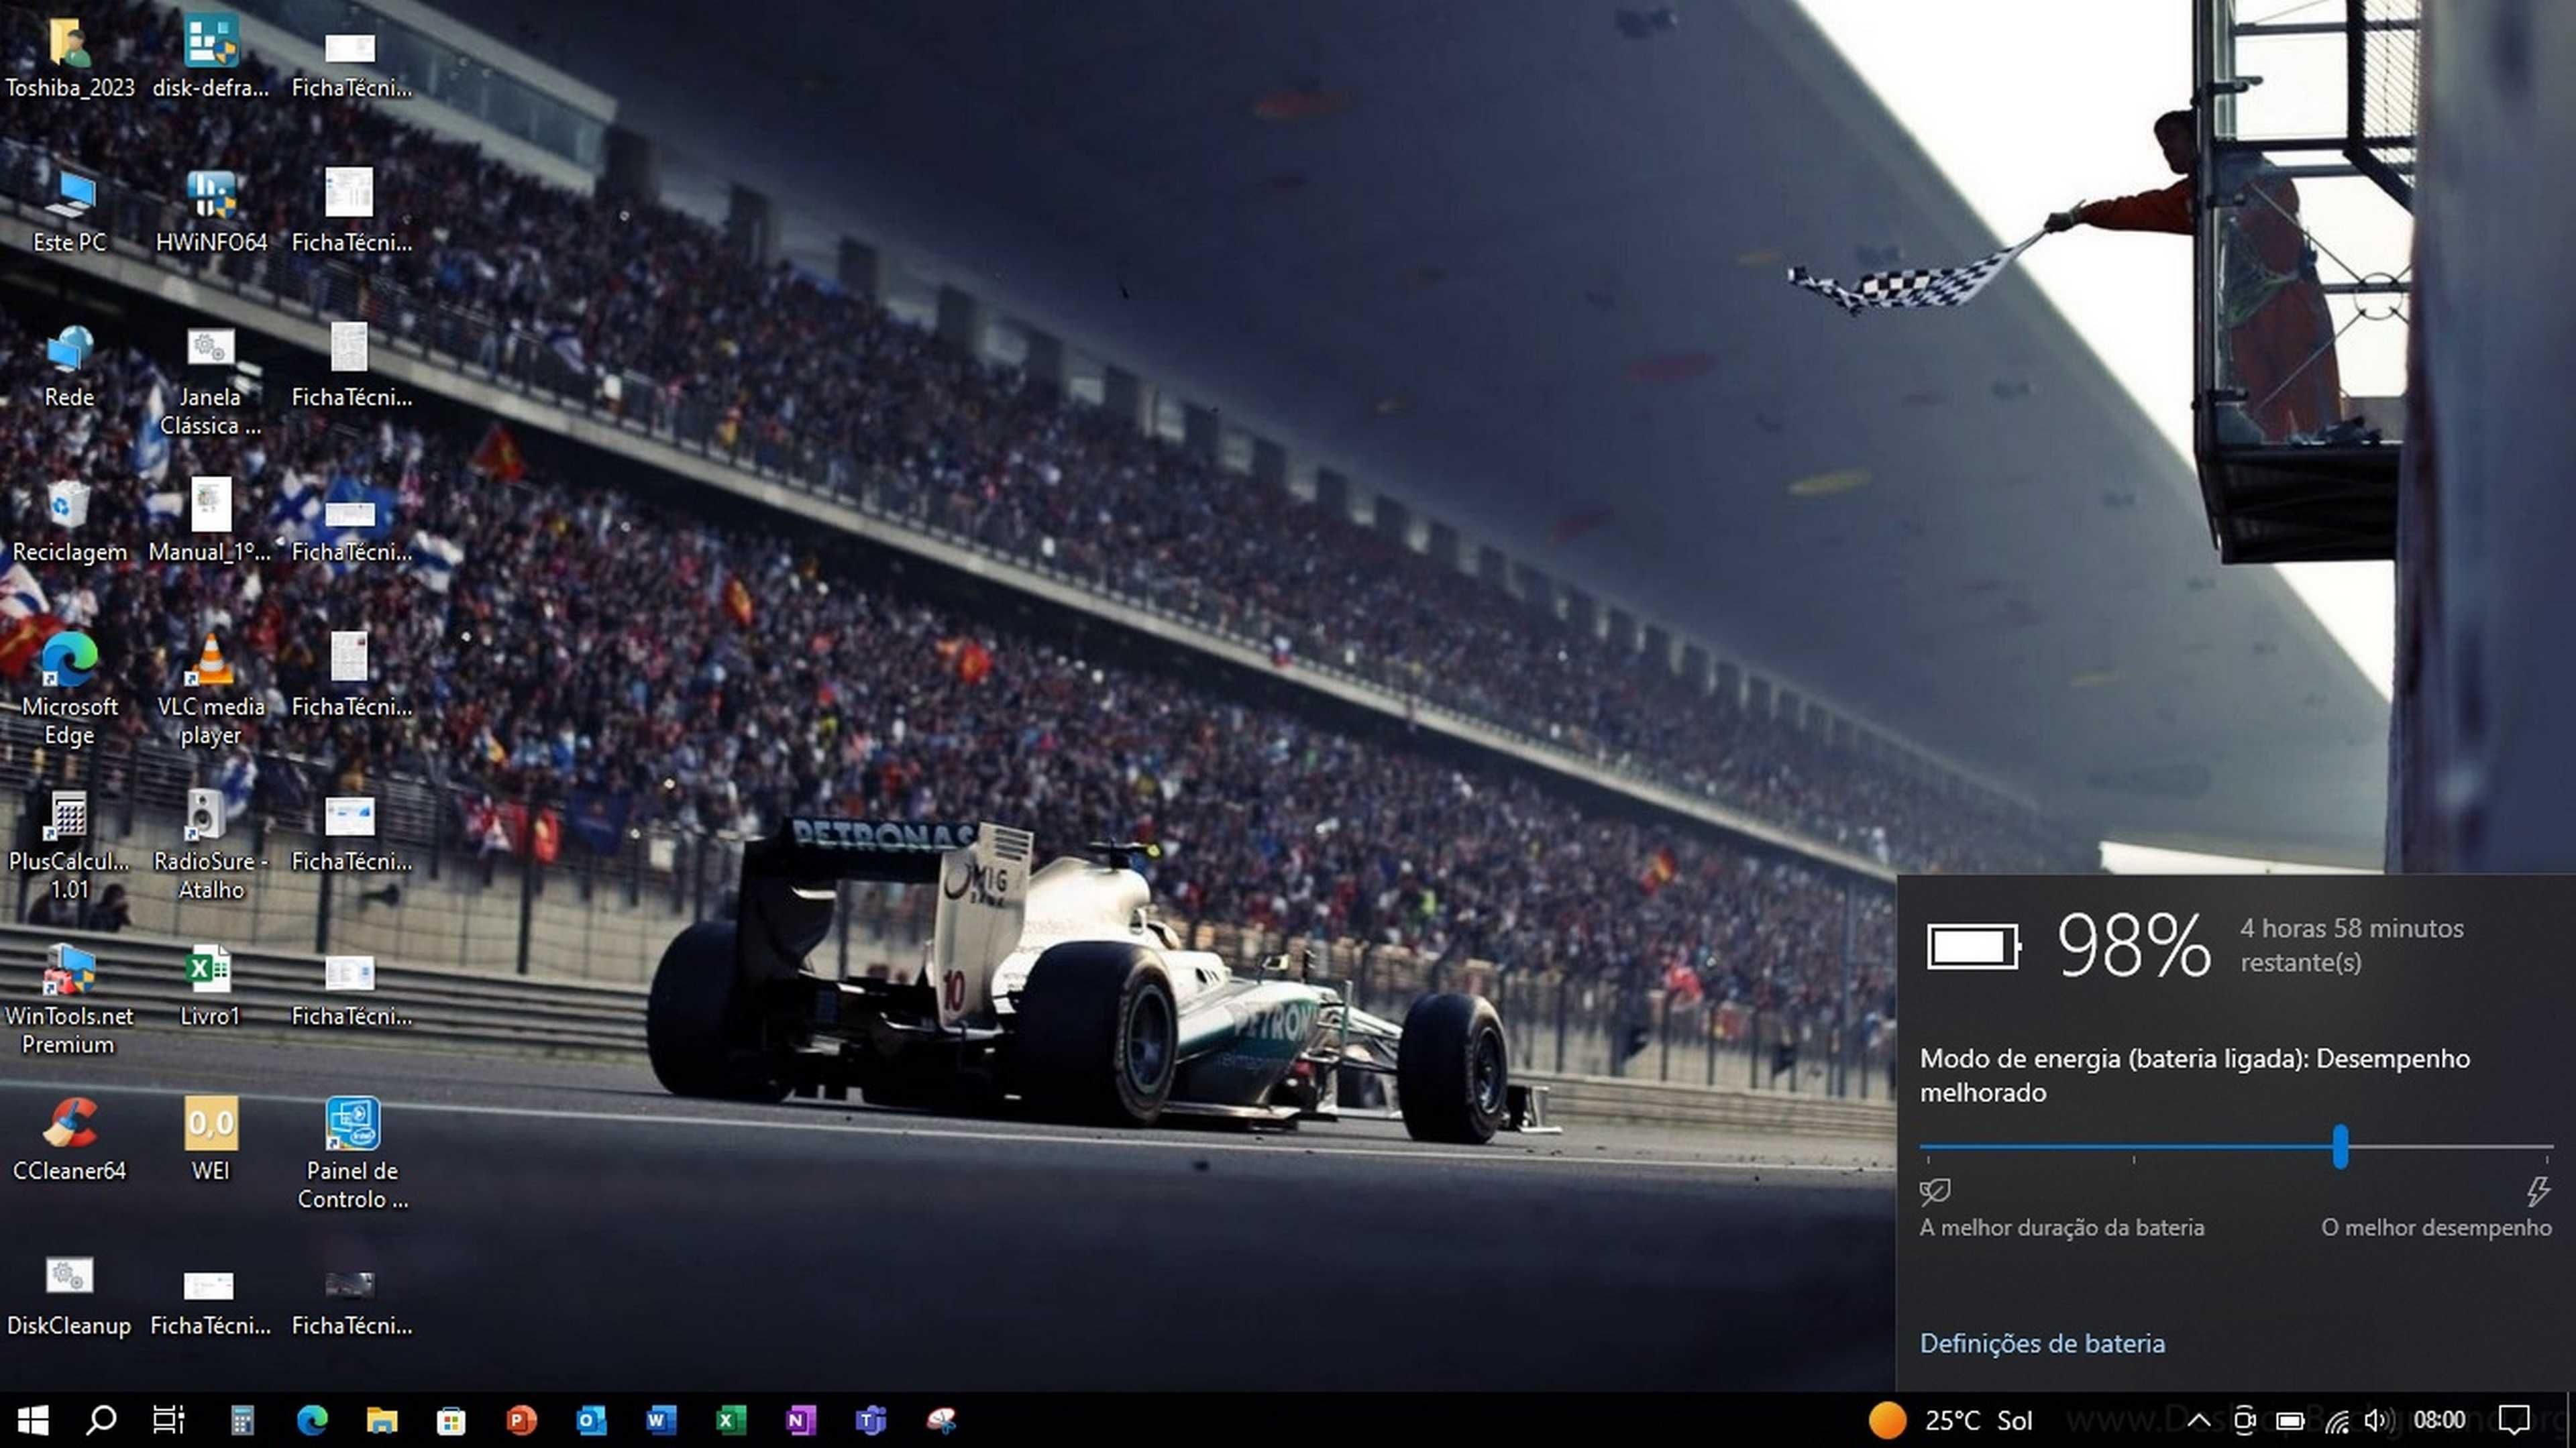
Task: Click '4 horas 58 minutos restante(s)' text
Action: [x=2352, y=945]
